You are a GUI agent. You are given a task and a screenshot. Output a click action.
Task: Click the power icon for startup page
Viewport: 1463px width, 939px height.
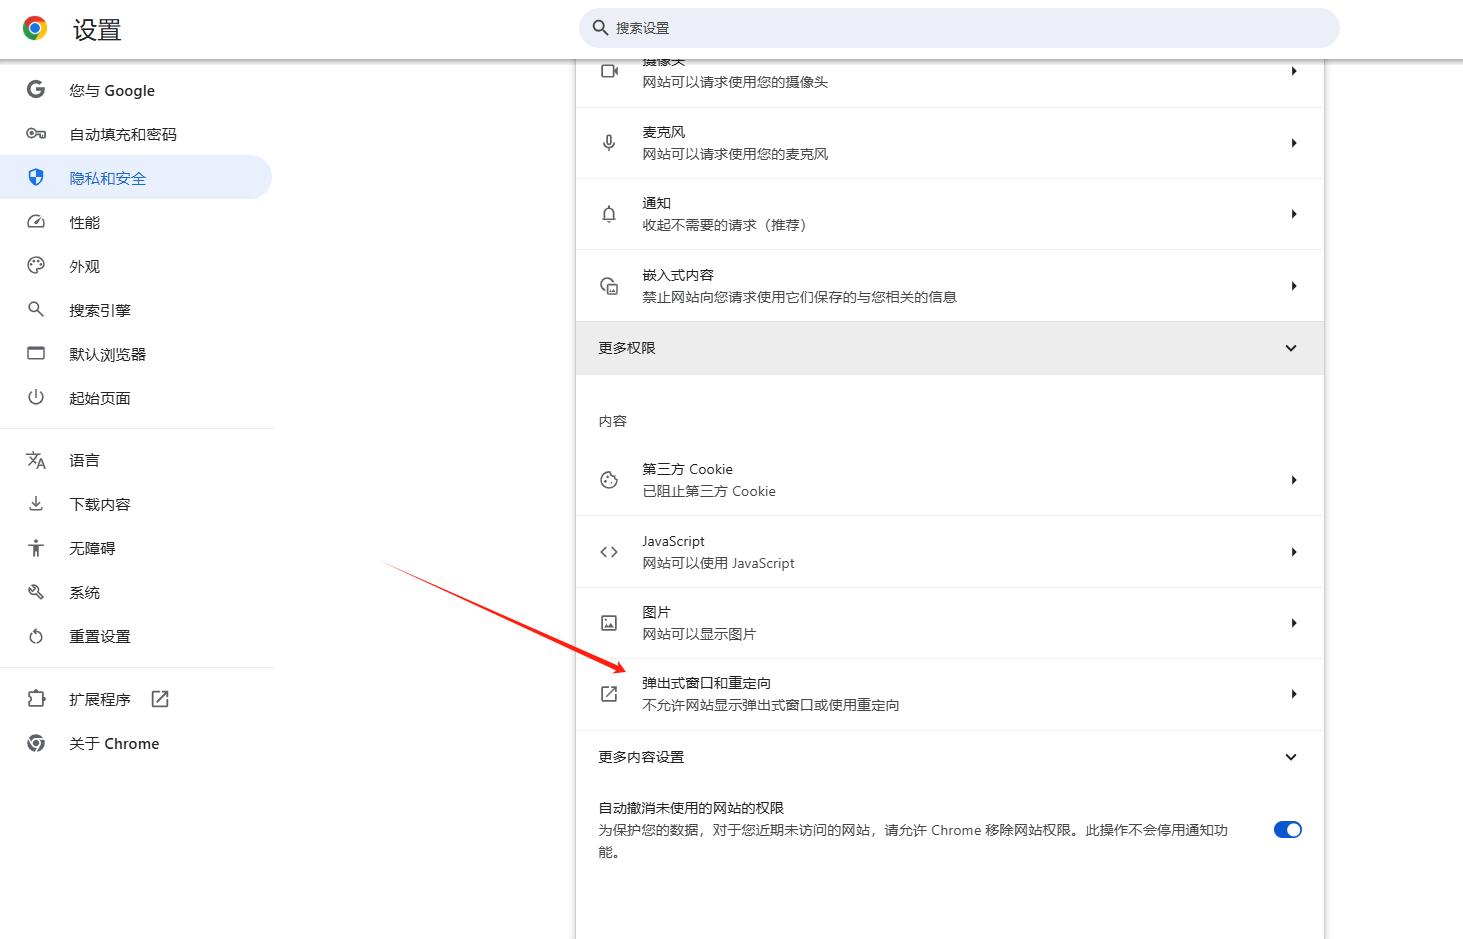pyautogui.click(x=36, y=398)
